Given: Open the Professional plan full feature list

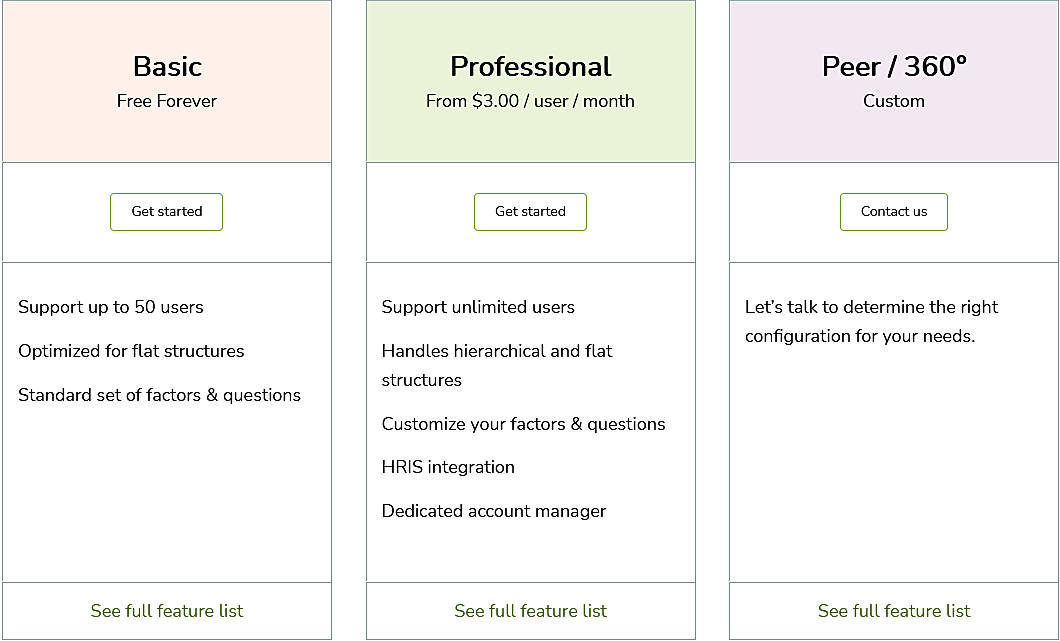Looking at the screenshot, I should 530,610.
